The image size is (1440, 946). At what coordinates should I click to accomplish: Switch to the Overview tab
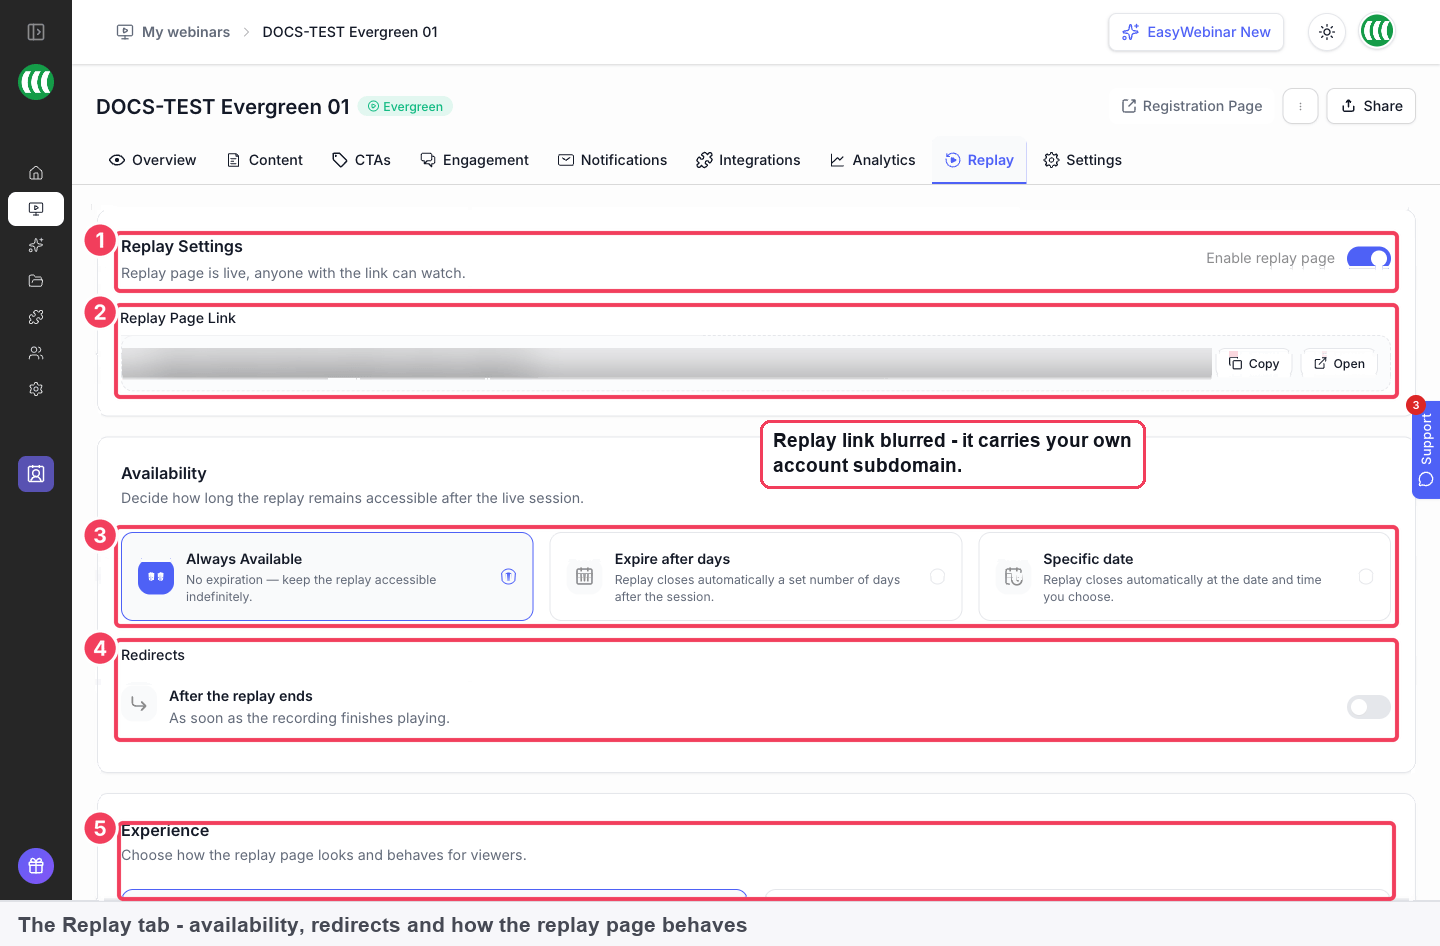(x=152, y=160)
